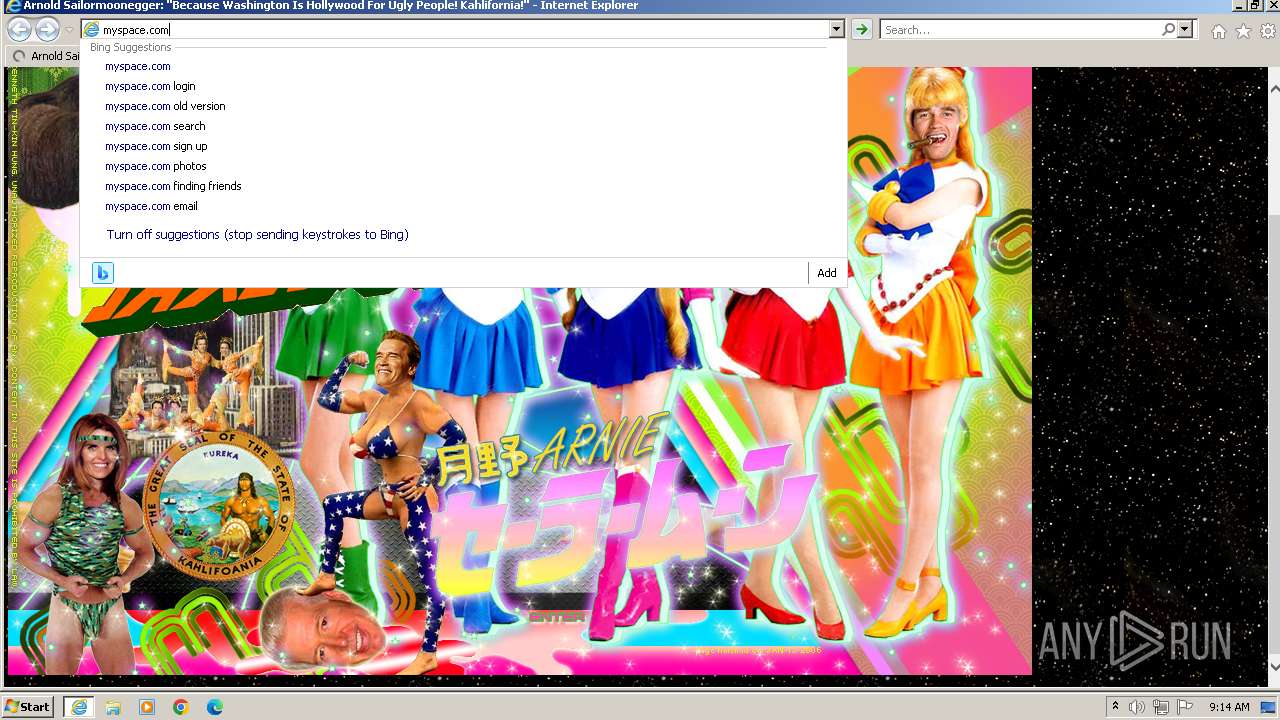Screen dimensions: 1280x720
Task: Click the magnifier search icon
Action: click(1168, 30)
